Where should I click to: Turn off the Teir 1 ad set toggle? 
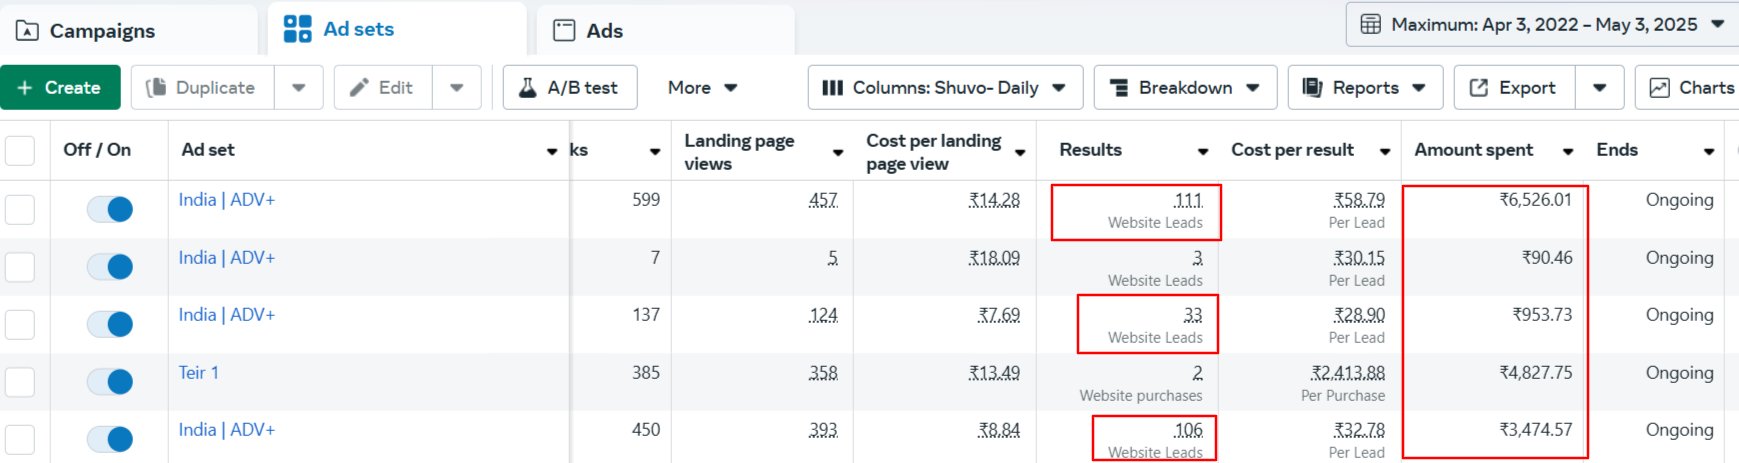110,382
